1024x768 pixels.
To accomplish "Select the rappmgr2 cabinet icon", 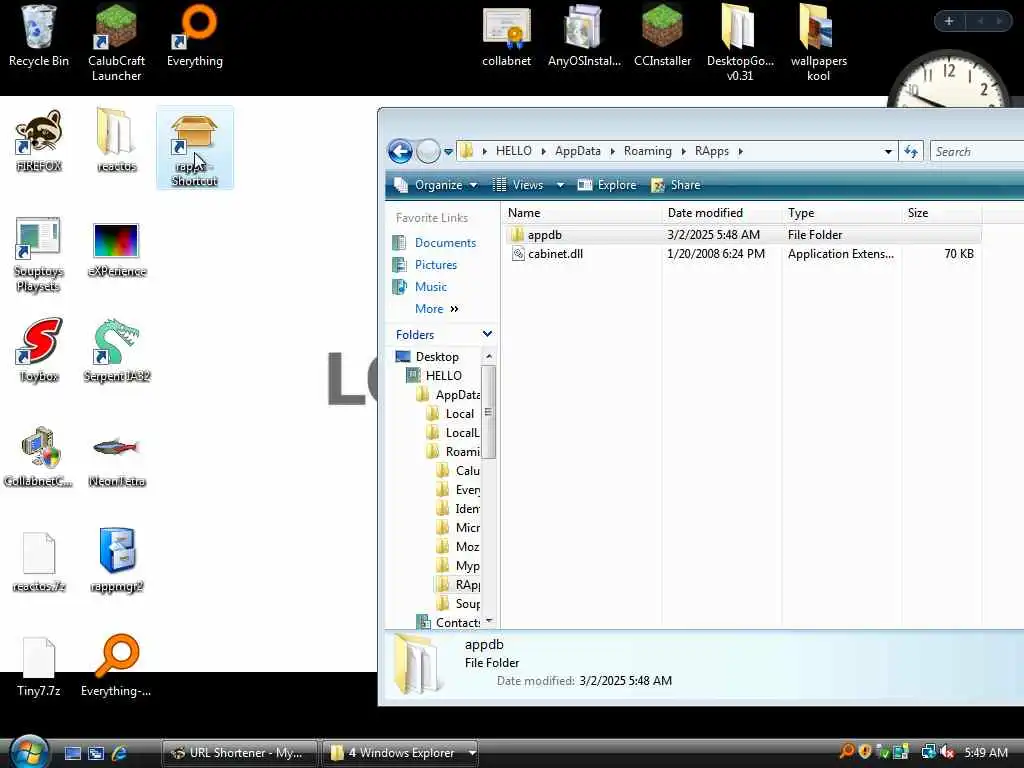I will 116,560.
